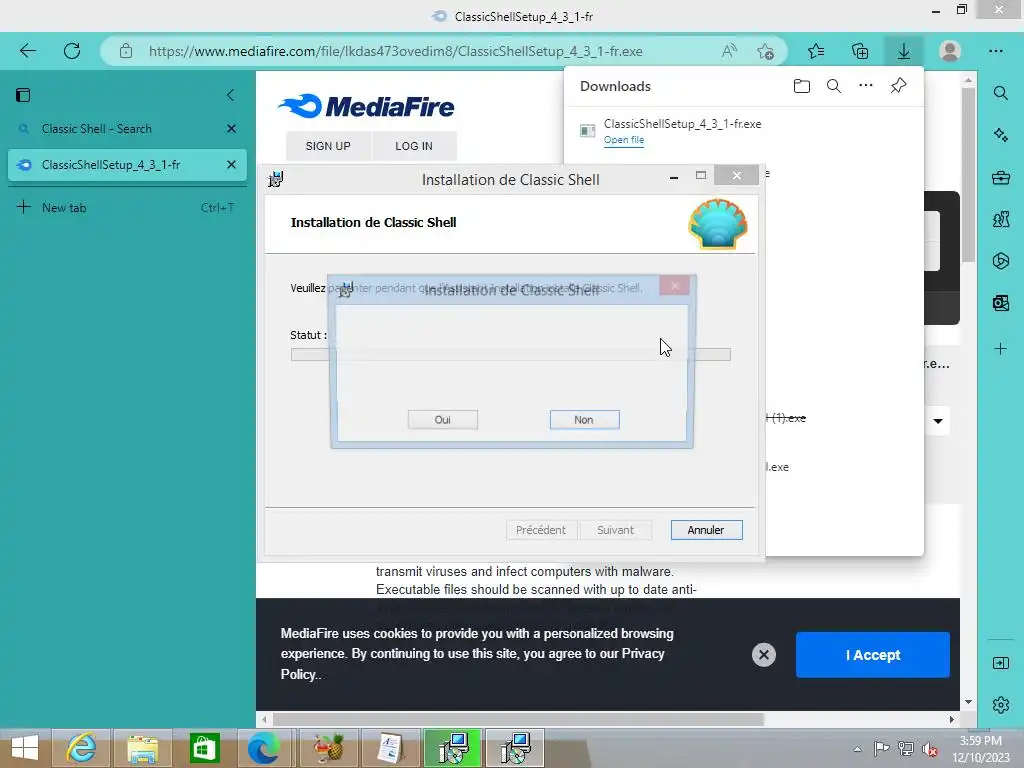Dismiss the cookie banner with X
This screenshot has width=1024, height=768.
pyautogui.click(x=763, y=654)
